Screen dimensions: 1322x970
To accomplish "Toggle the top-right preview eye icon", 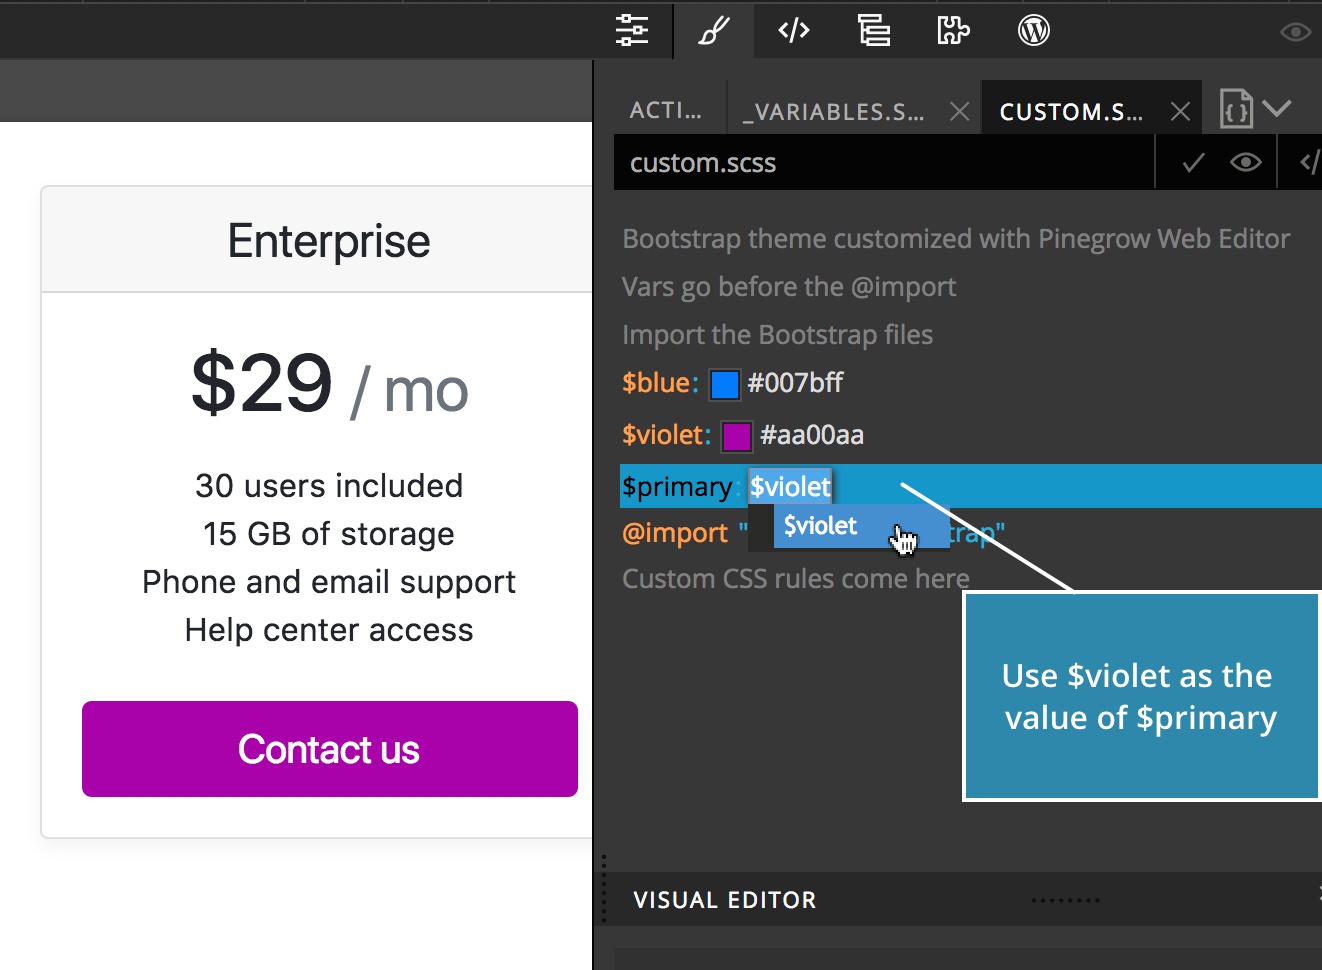I will [1296, 32].
